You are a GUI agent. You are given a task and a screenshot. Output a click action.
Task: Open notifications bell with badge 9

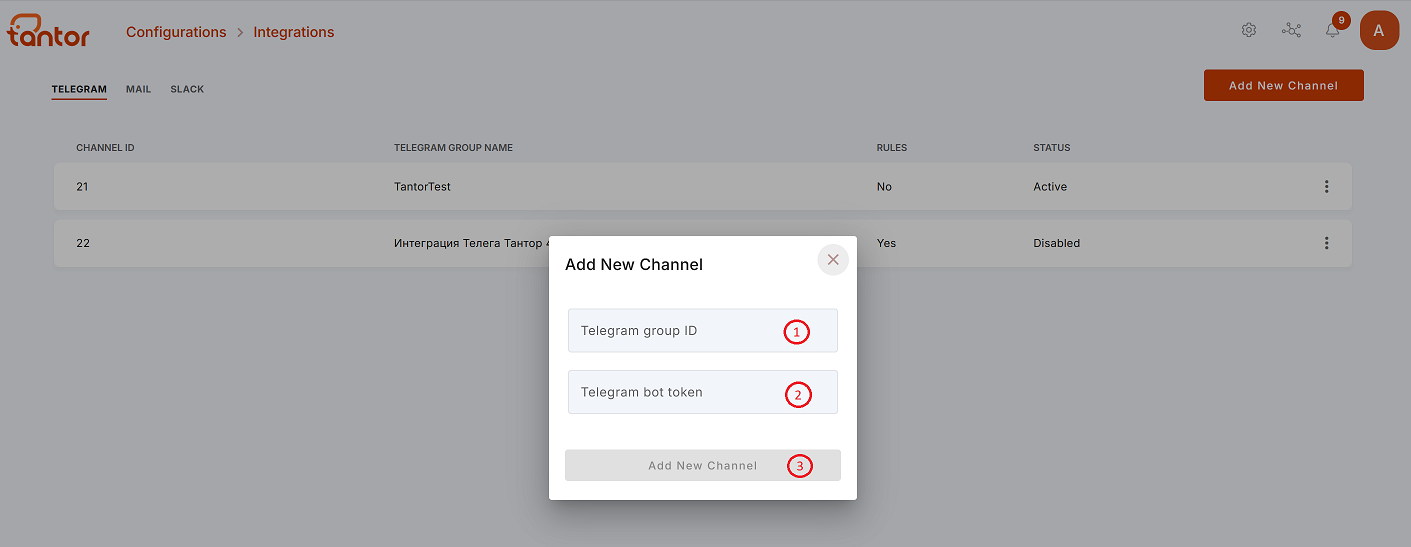1333,30
